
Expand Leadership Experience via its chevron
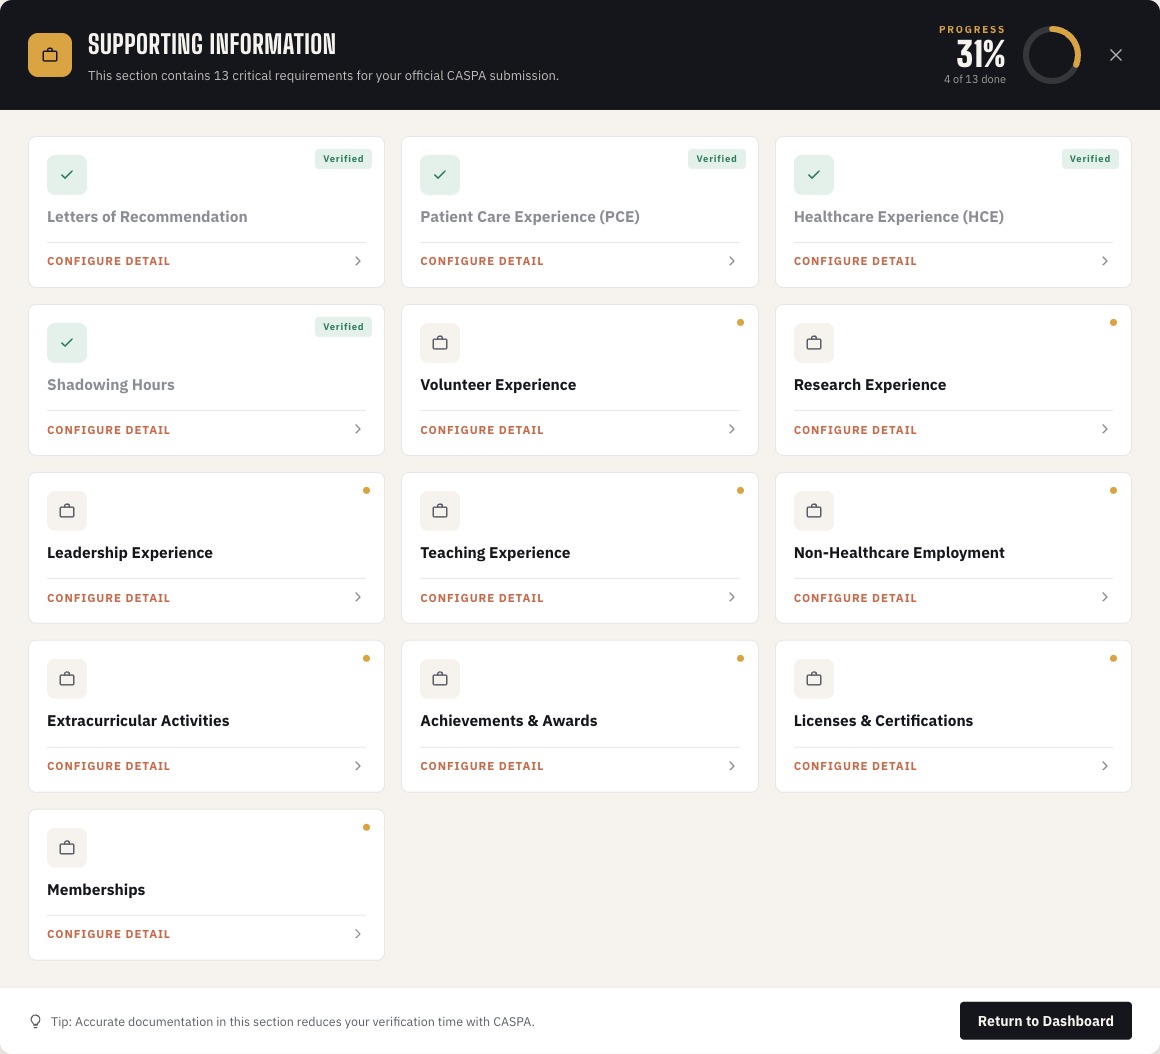(x=358, y=597)
